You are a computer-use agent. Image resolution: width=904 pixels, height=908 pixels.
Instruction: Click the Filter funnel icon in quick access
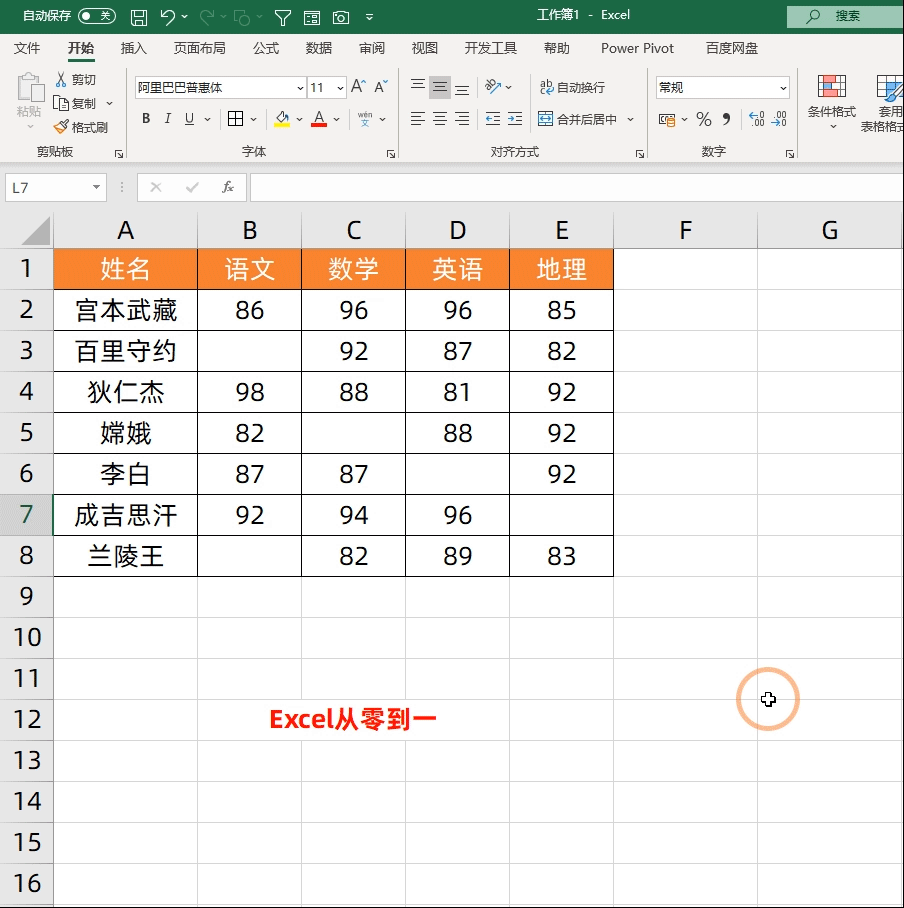click(283, 18)
